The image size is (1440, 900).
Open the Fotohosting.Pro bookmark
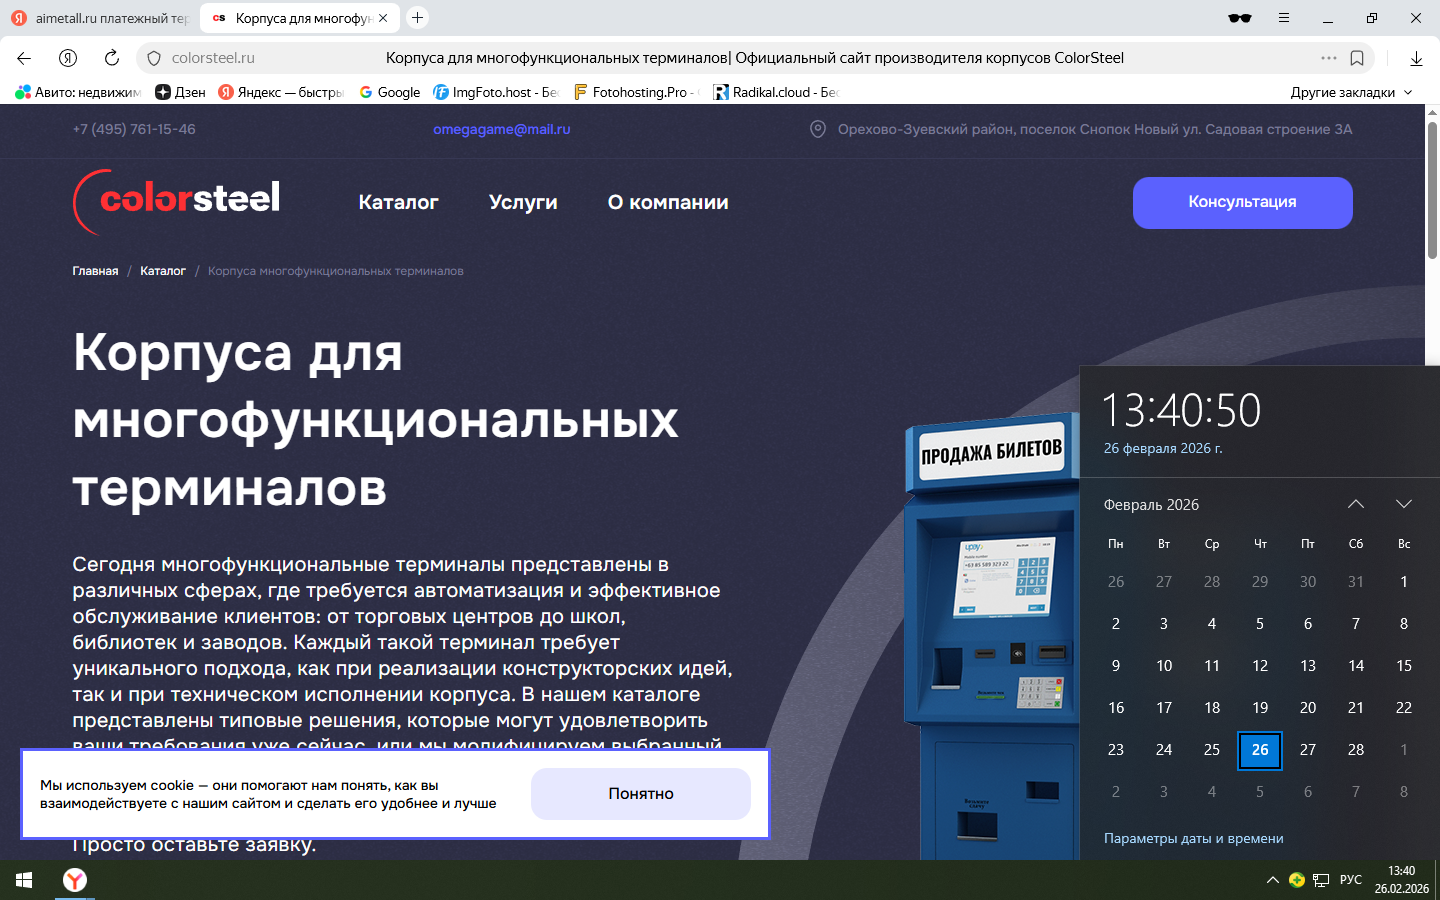coord(636,92)
